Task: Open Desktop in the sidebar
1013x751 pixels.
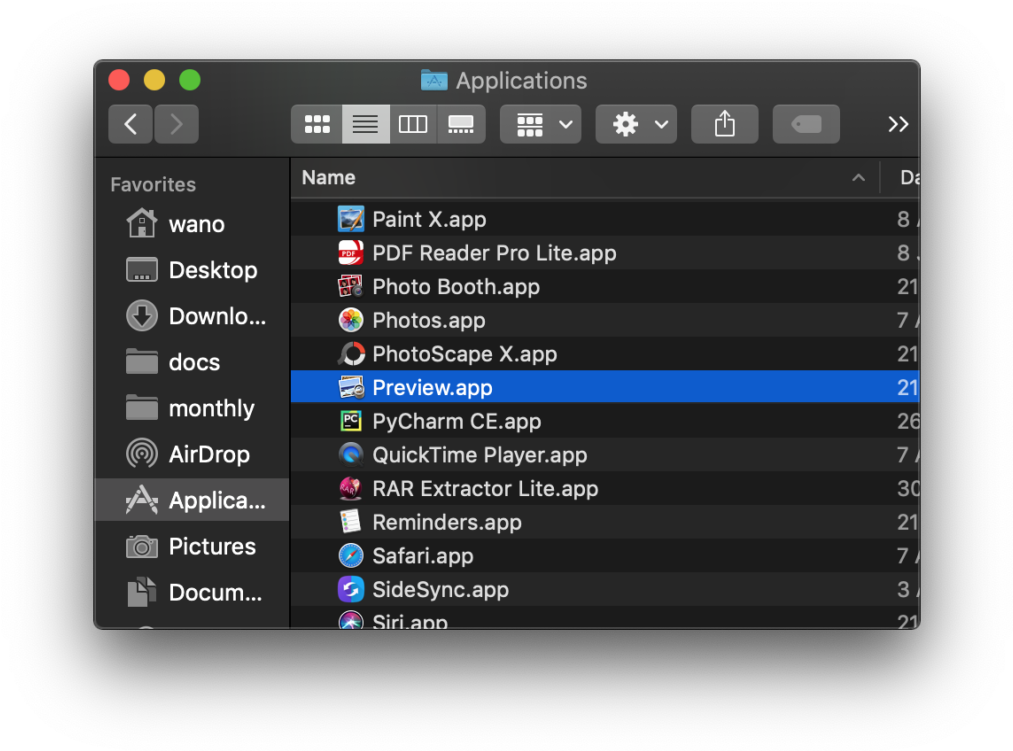Action: pos(192,270)
